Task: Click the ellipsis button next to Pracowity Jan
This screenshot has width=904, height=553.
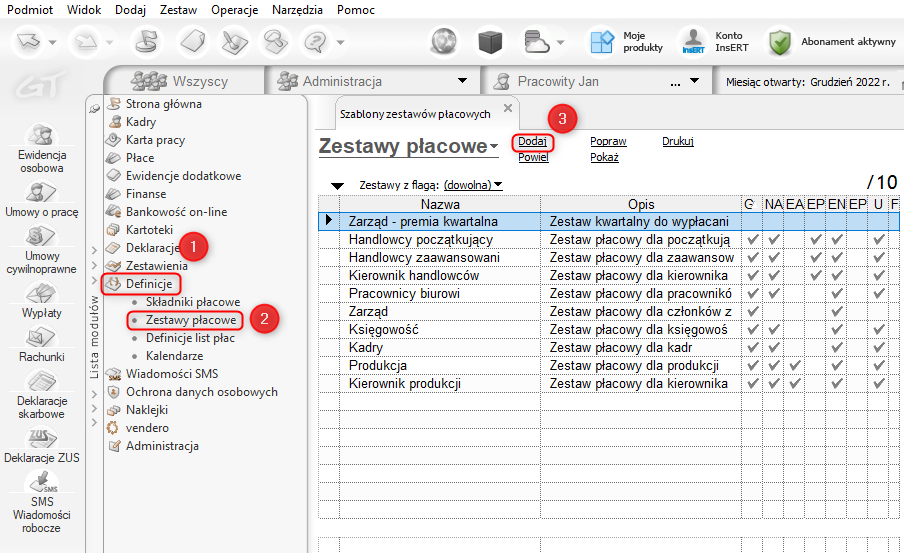Action: 675,82
